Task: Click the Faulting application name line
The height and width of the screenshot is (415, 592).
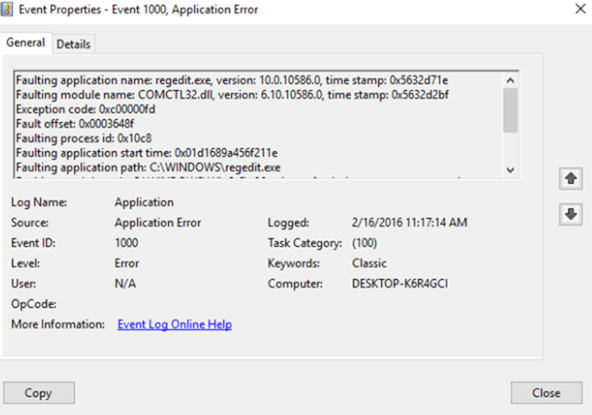Action: [x=232, y=80]
